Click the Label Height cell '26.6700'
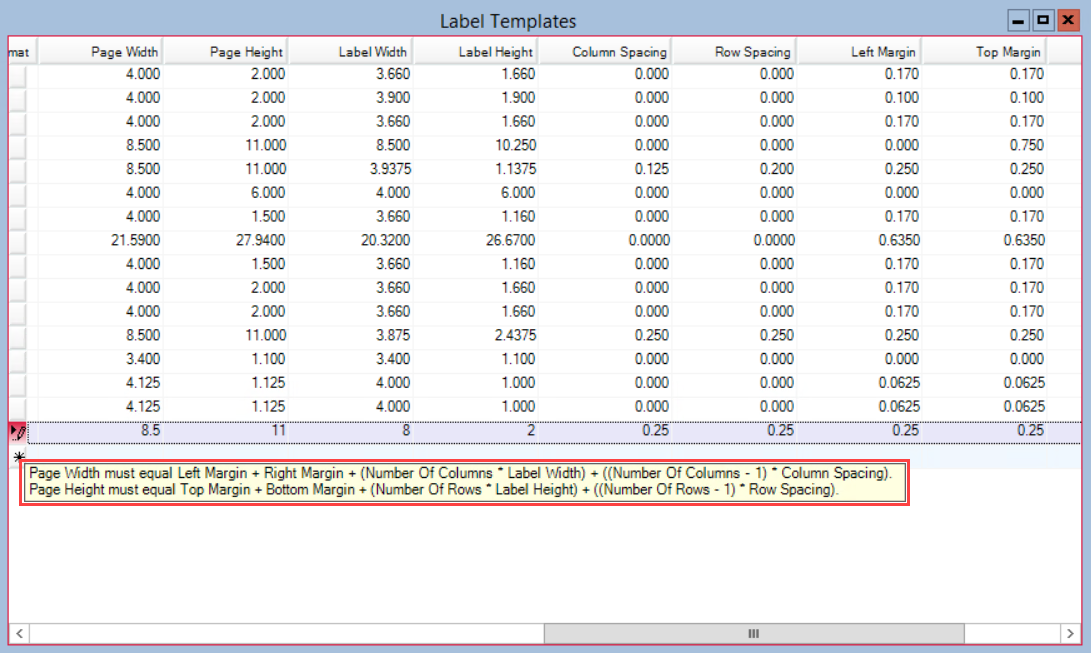 [476, 241]
